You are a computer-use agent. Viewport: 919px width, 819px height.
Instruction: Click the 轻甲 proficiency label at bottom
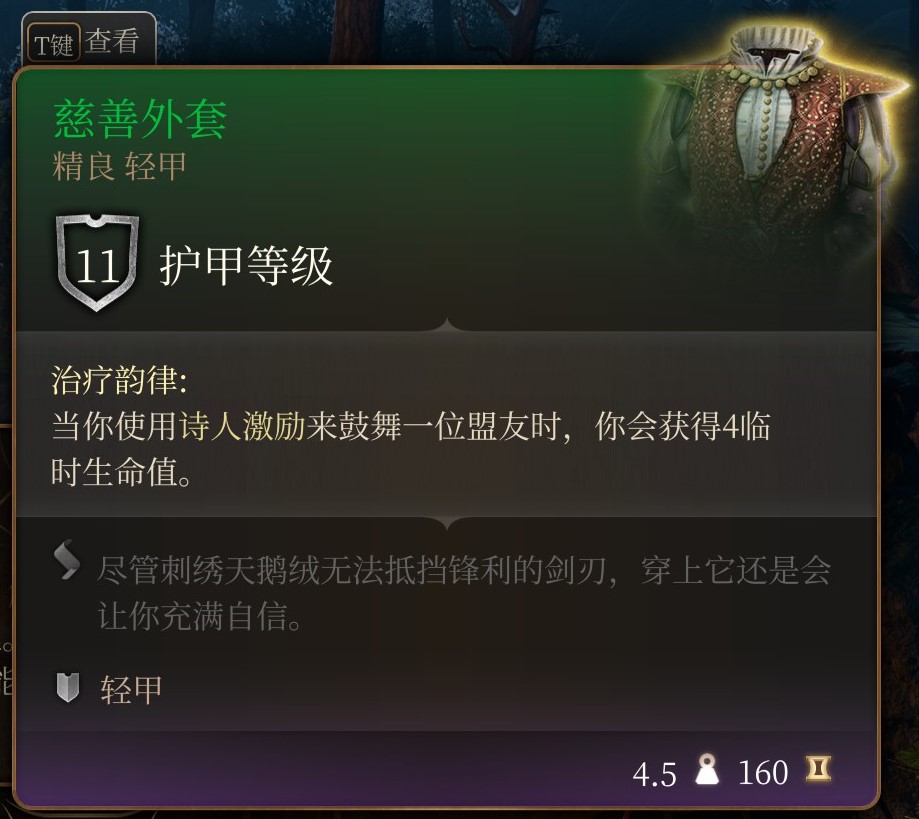[x=131, y=689]
